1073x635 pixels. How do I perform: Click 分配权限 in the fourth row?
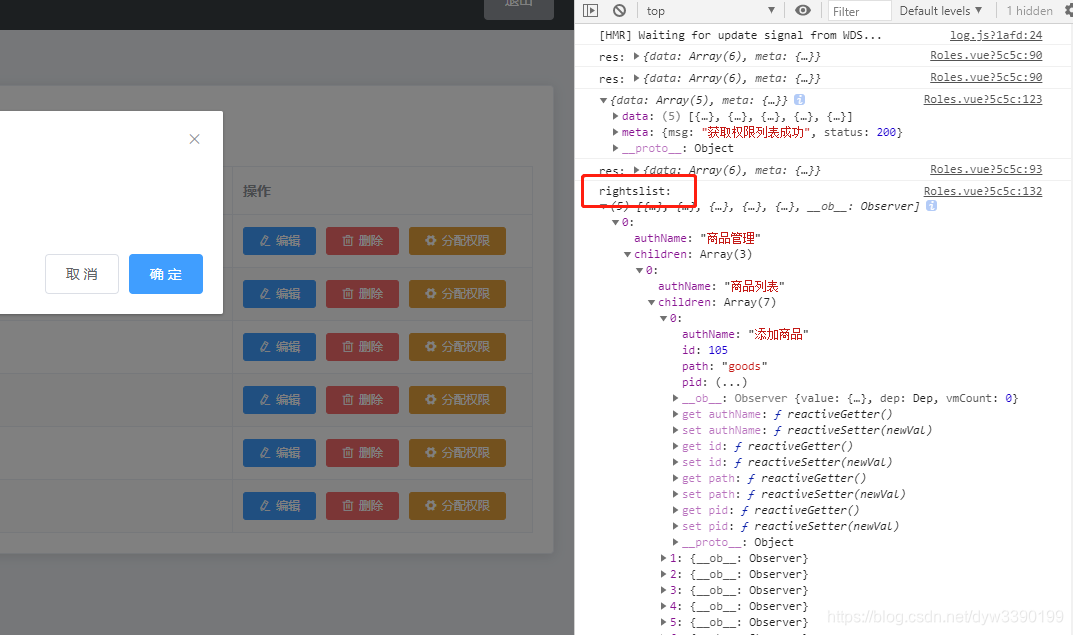[457, 400]
